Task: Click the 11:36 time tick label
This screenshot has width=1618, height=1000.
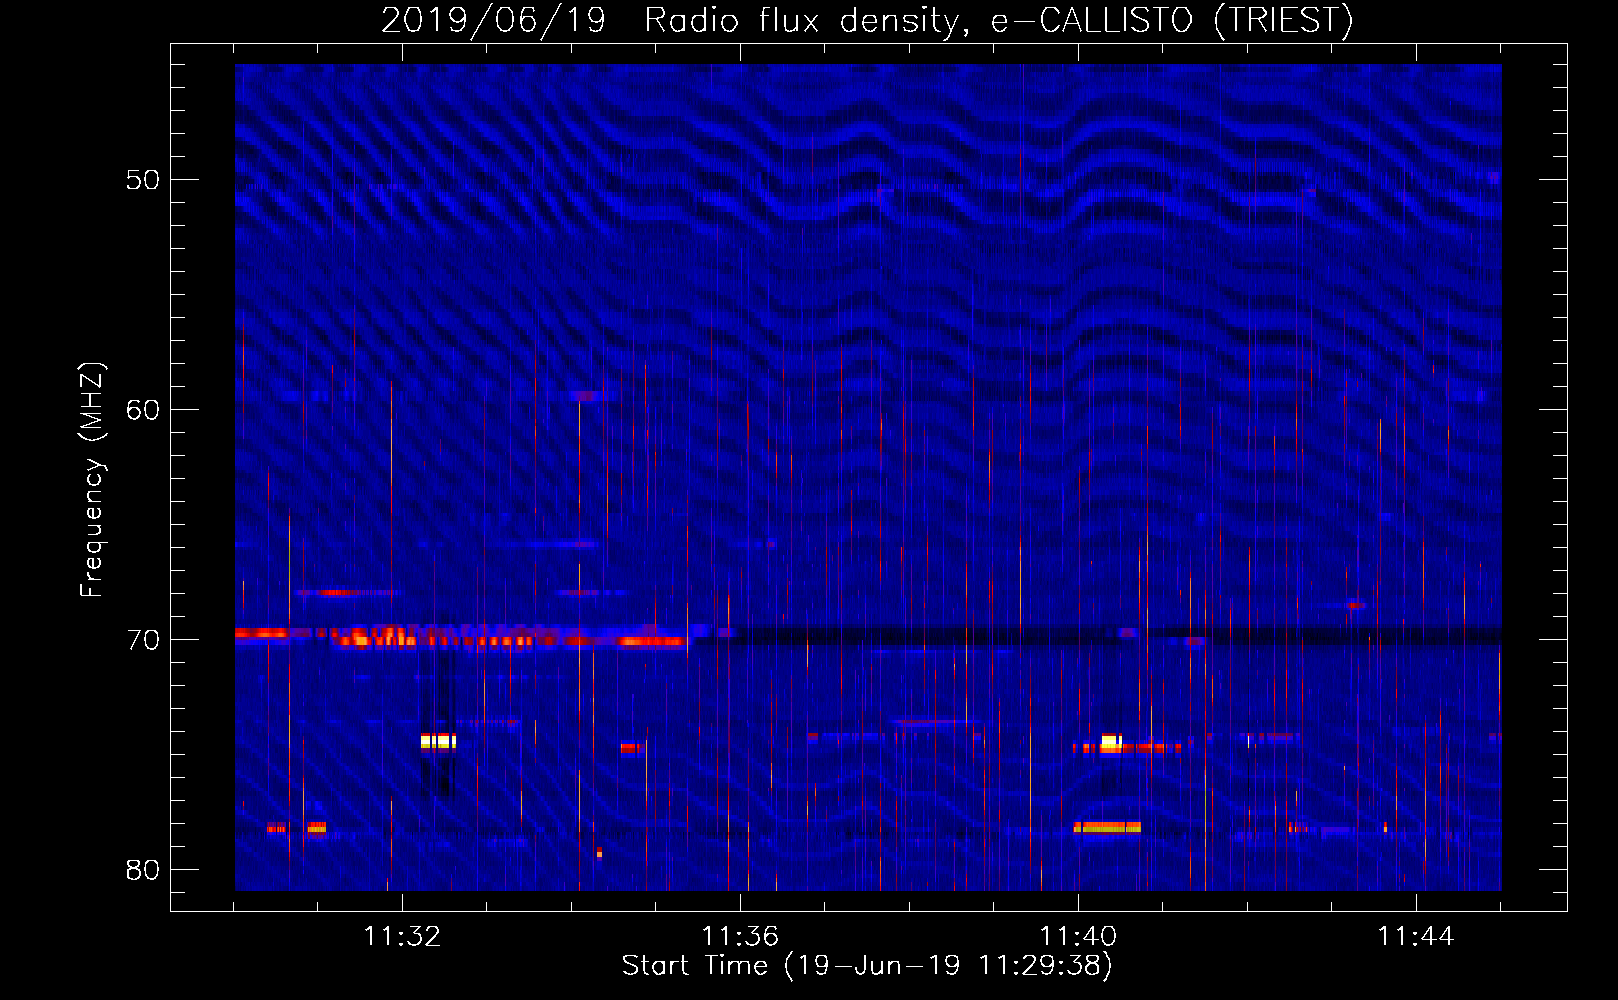Action: 740,936
